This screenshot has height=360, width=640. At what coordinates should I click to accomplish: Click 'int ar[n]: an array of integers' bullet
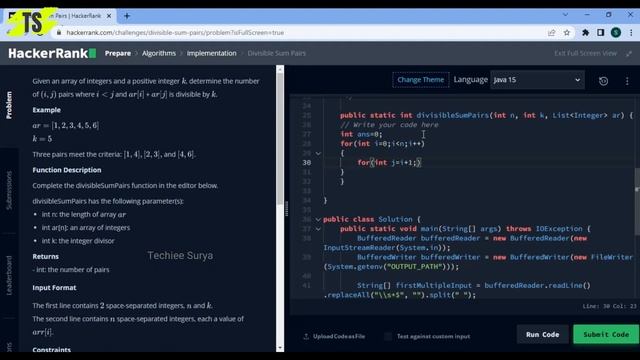point(86,228)
